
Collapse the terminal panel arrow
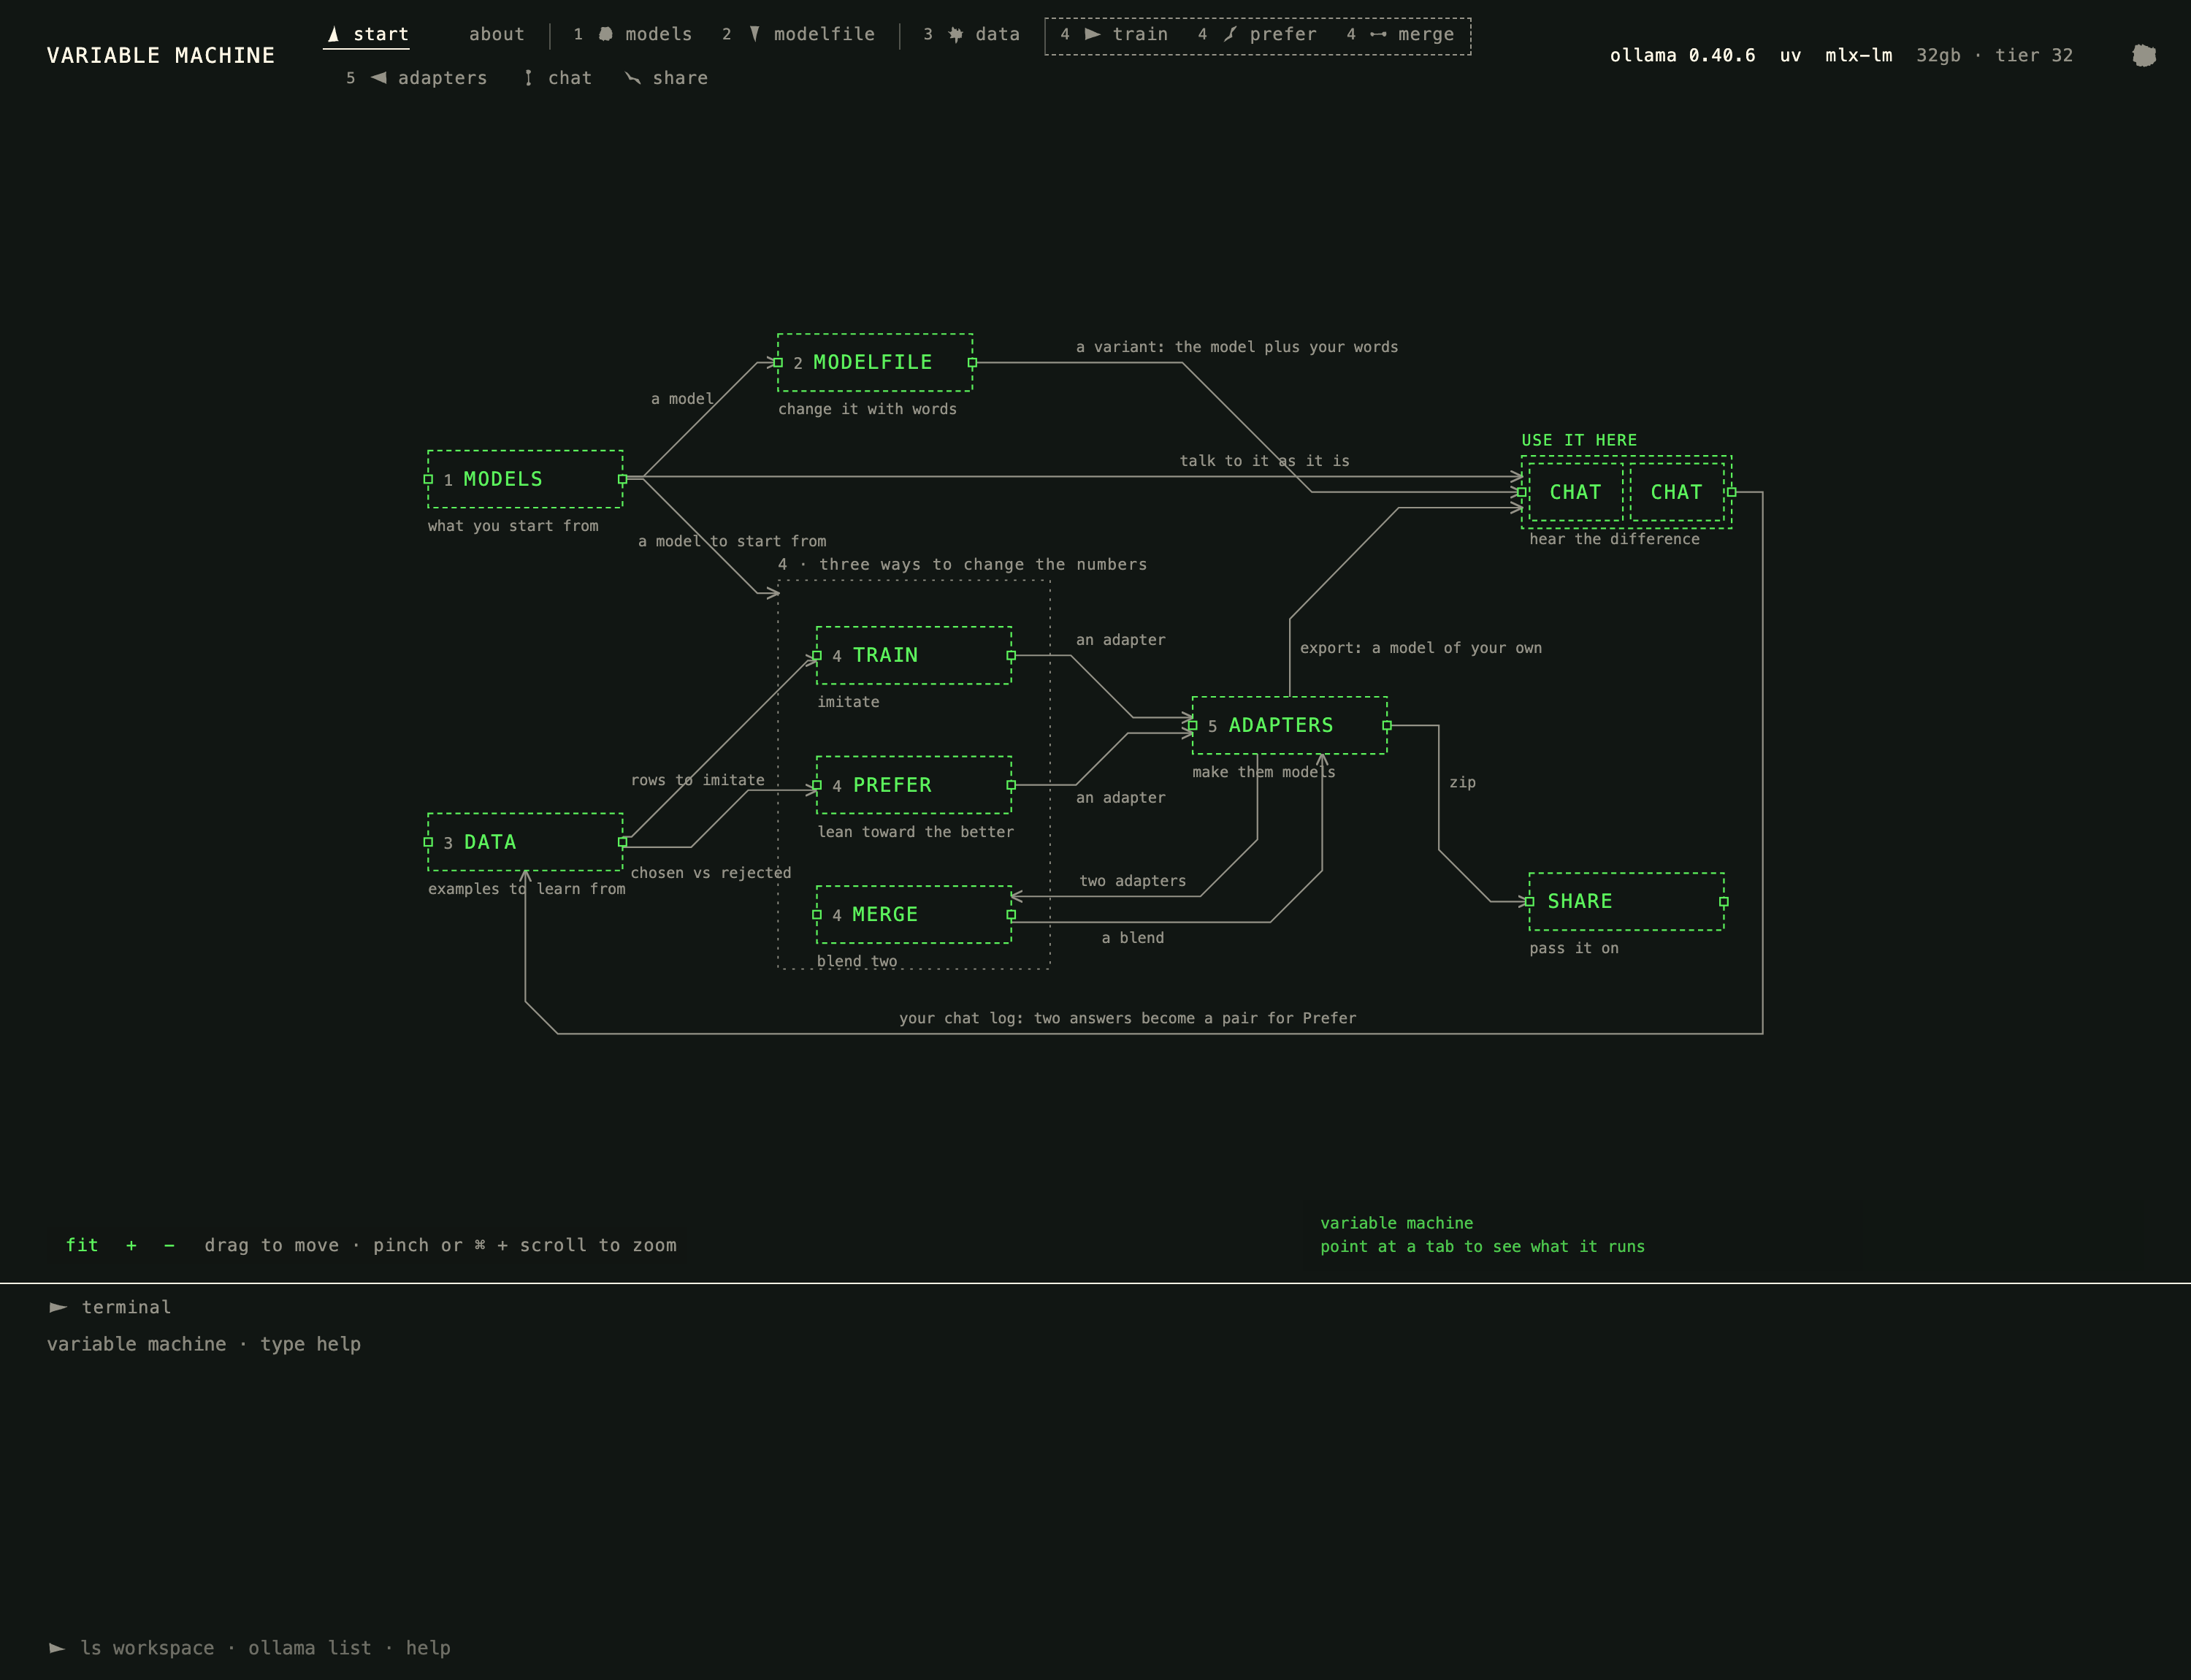pos(58,1307)
